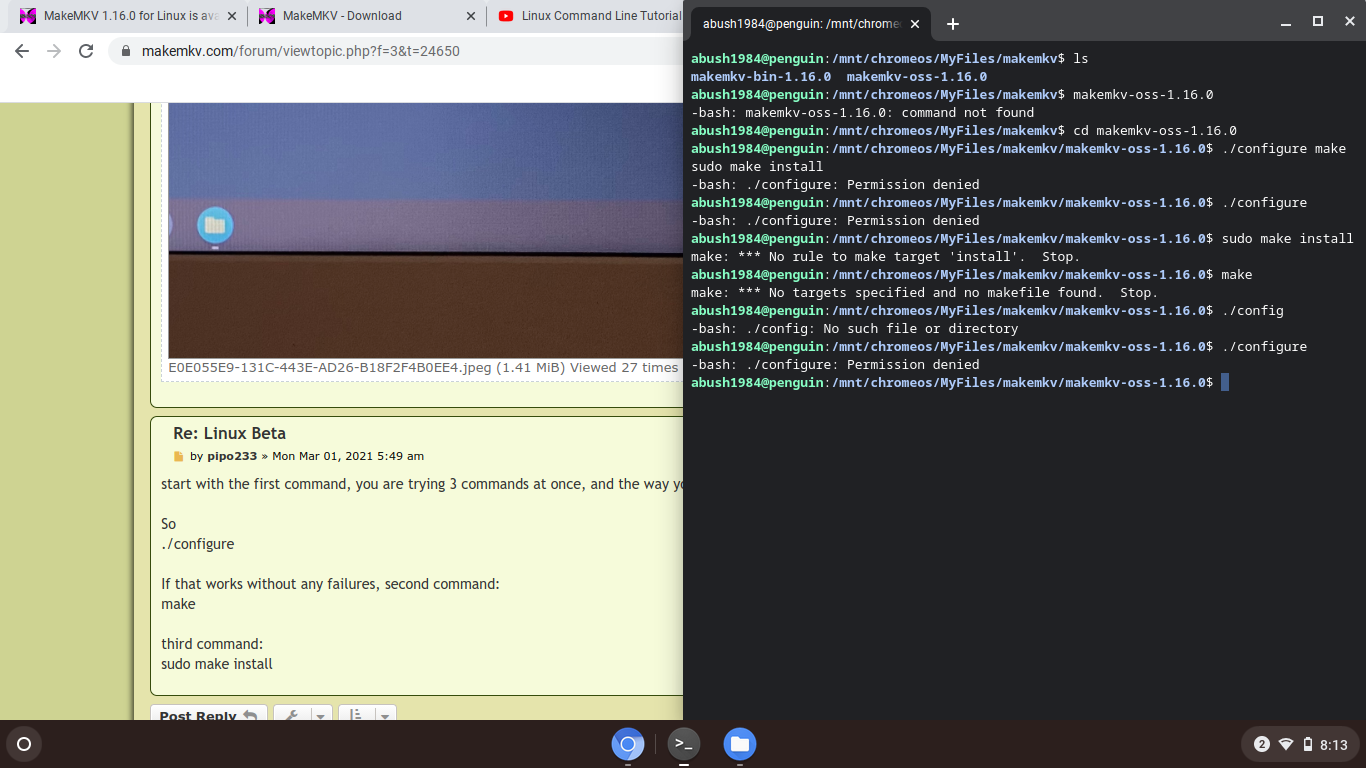Screen dimensions: 1366x768
Task: Open a new terminal tab with plus button
Action: click(953, 24)
